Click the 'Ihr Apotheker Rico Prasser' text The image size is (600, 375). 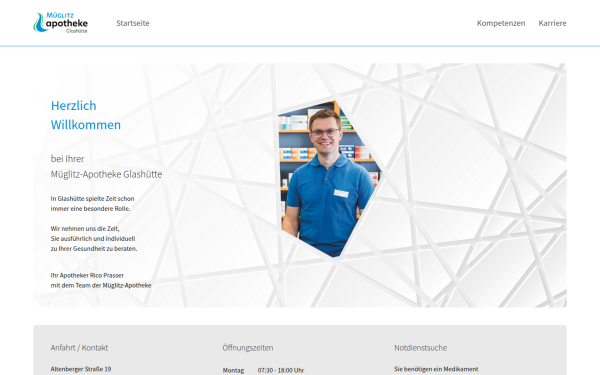[x=87, y=275]
